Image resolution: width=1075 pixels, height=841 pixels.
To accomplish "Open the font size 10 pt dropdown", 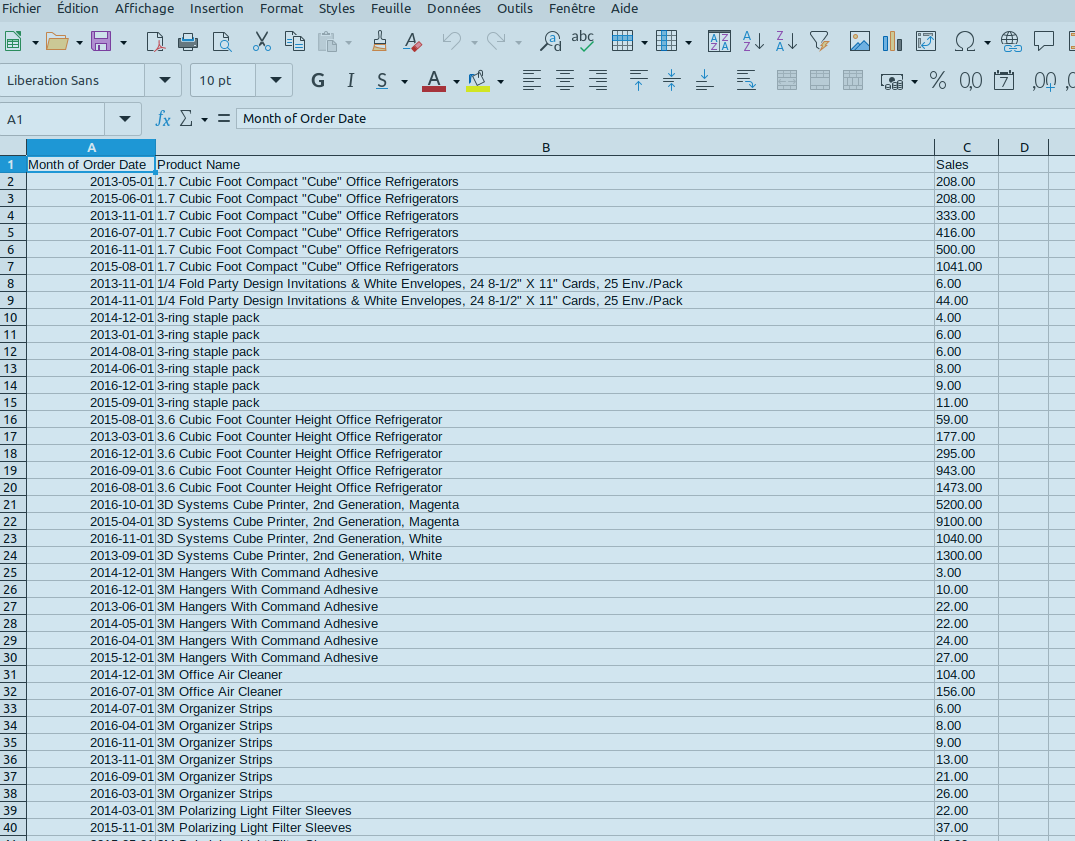I will click(x=274, y=81).
